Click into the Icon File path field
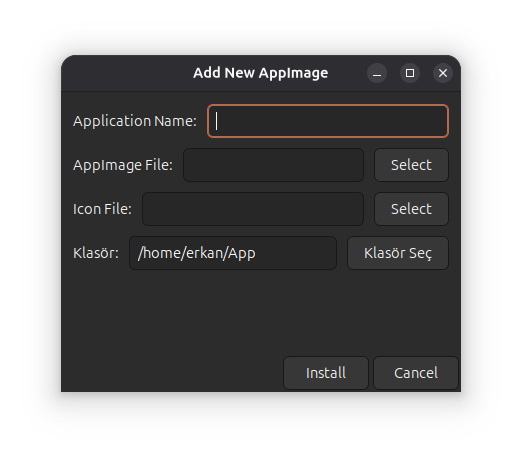The height and width of the screenshot is (459, 522). (253, 209)
